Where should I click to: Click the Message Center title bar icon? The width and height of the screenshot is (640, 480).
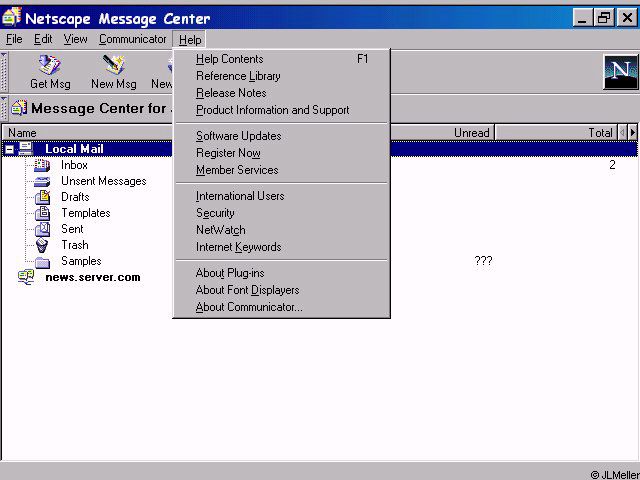pos(11,17)
